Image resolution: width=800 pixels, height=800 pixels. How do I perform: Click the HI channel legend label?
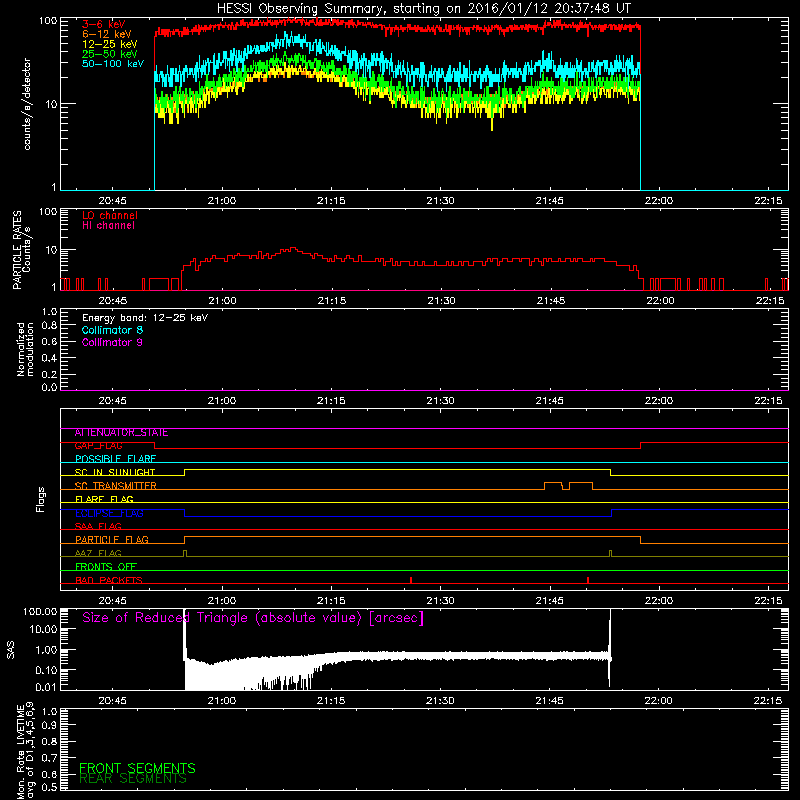[x=108, y=226]
